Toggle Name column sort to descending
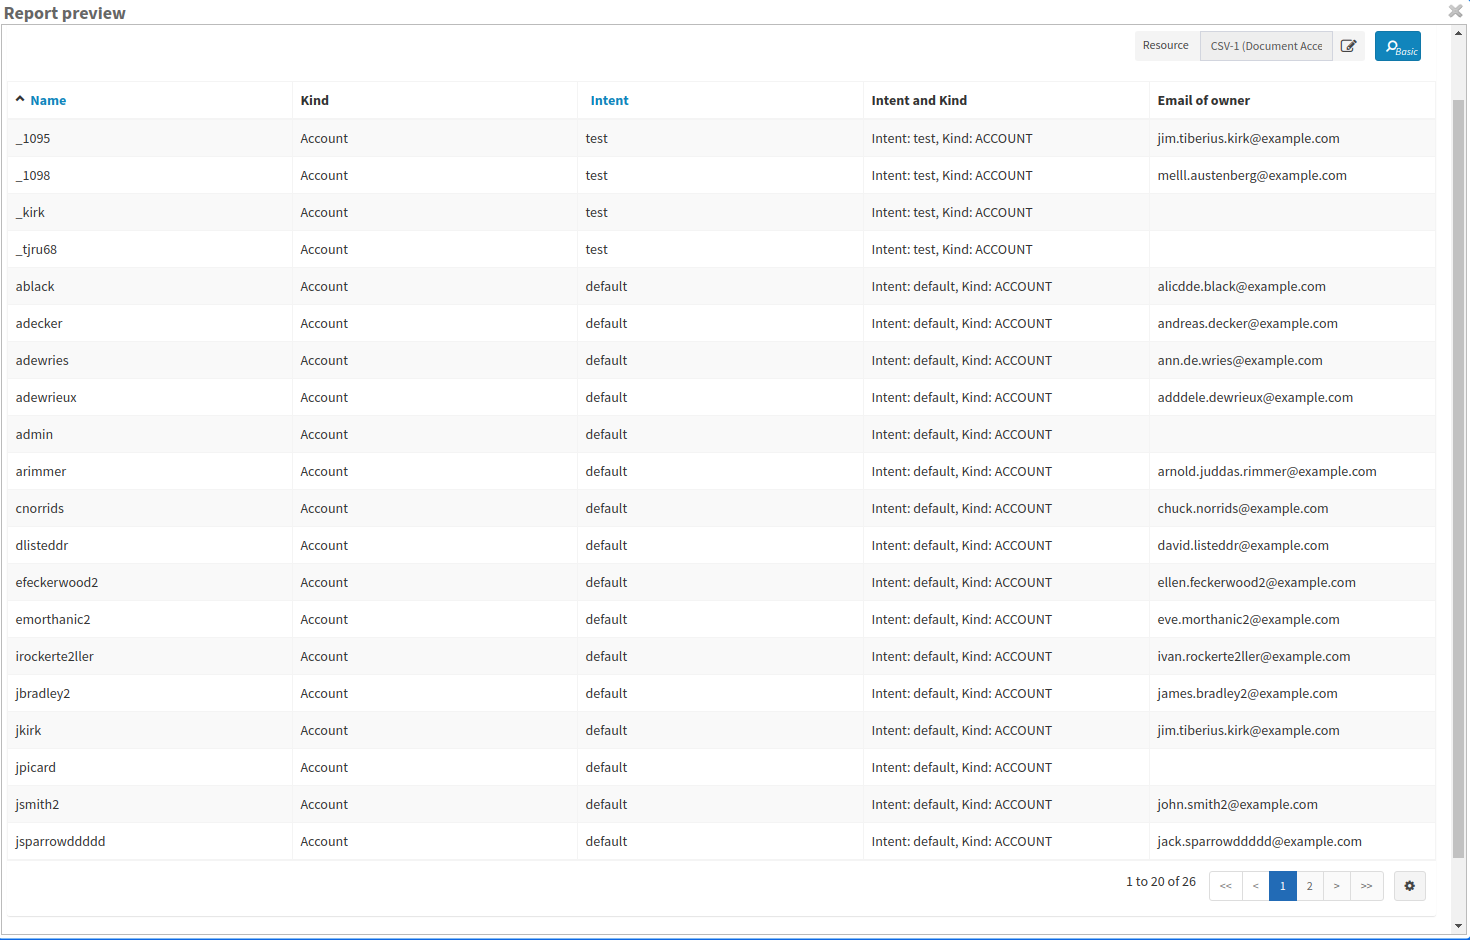Image resolution: width=1470 pixels, height=940 pixels. (48, 100)
